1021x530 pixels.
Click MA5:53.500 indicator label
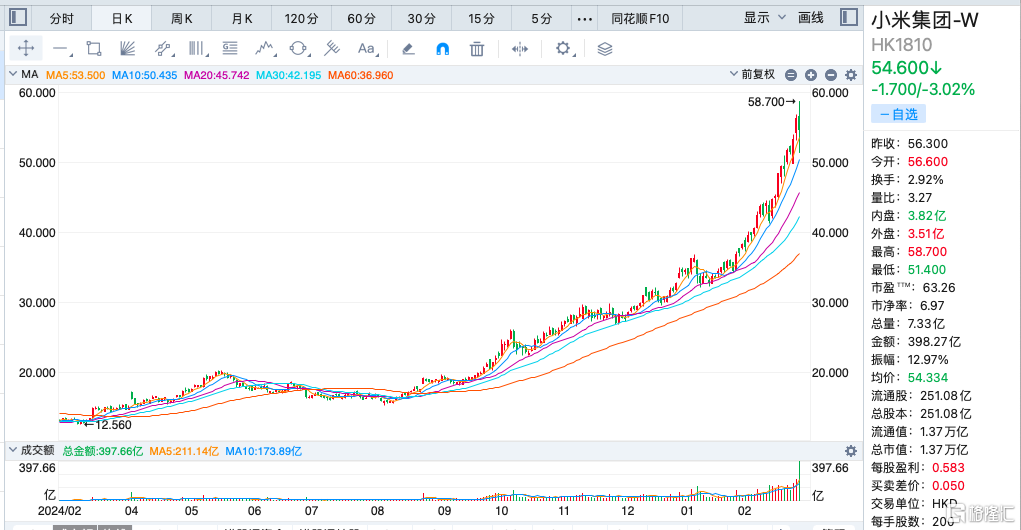click(x=75, y=76)
